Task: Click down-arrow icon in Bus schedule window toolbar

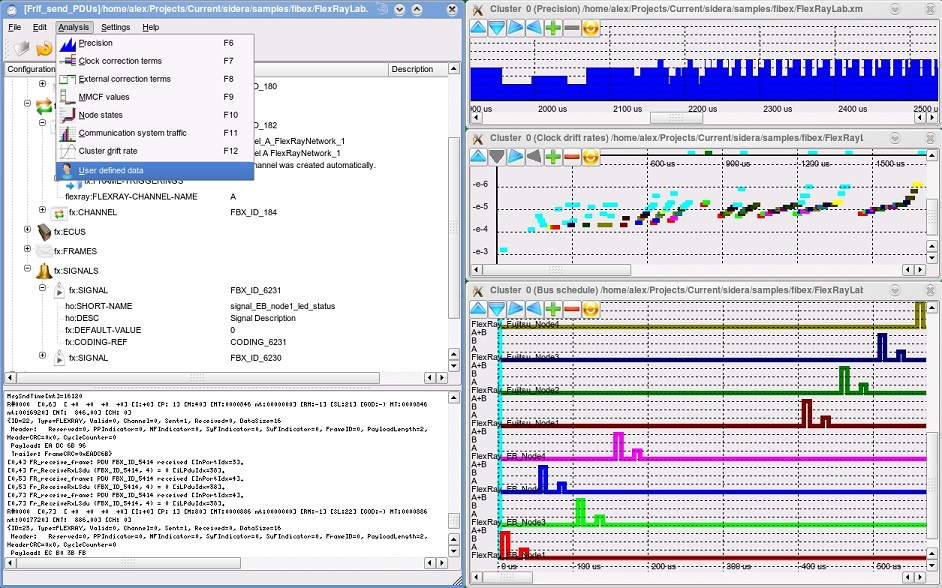Action: pyautogui.click(x=497, y=309)
